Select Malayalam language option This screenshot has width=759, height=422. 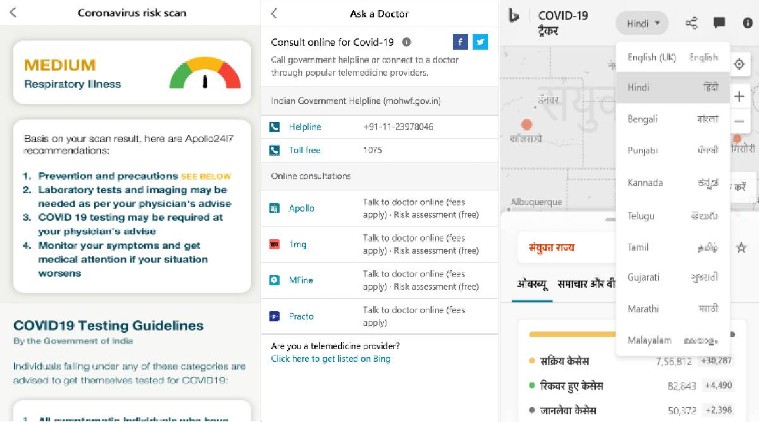(672, 341)
